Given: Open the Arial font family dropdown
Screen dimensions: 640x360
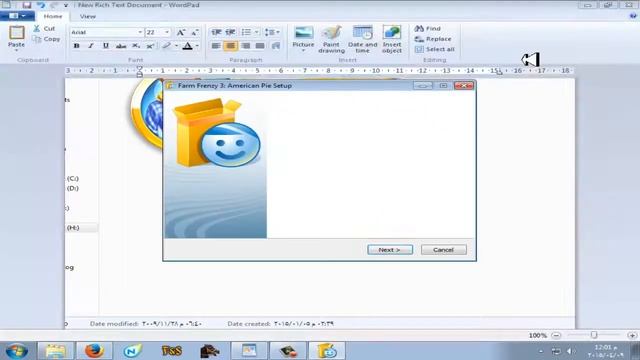Looking at the screenshot, I should (x=140, y=32).
